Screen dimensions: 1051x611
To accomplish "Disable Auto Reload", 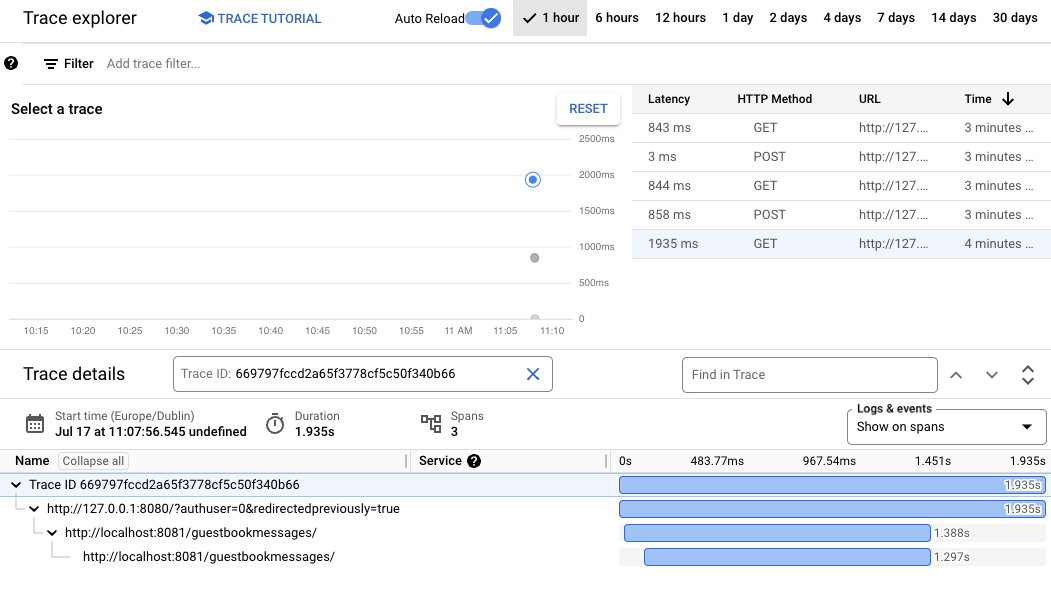I will tap(489, 18).
